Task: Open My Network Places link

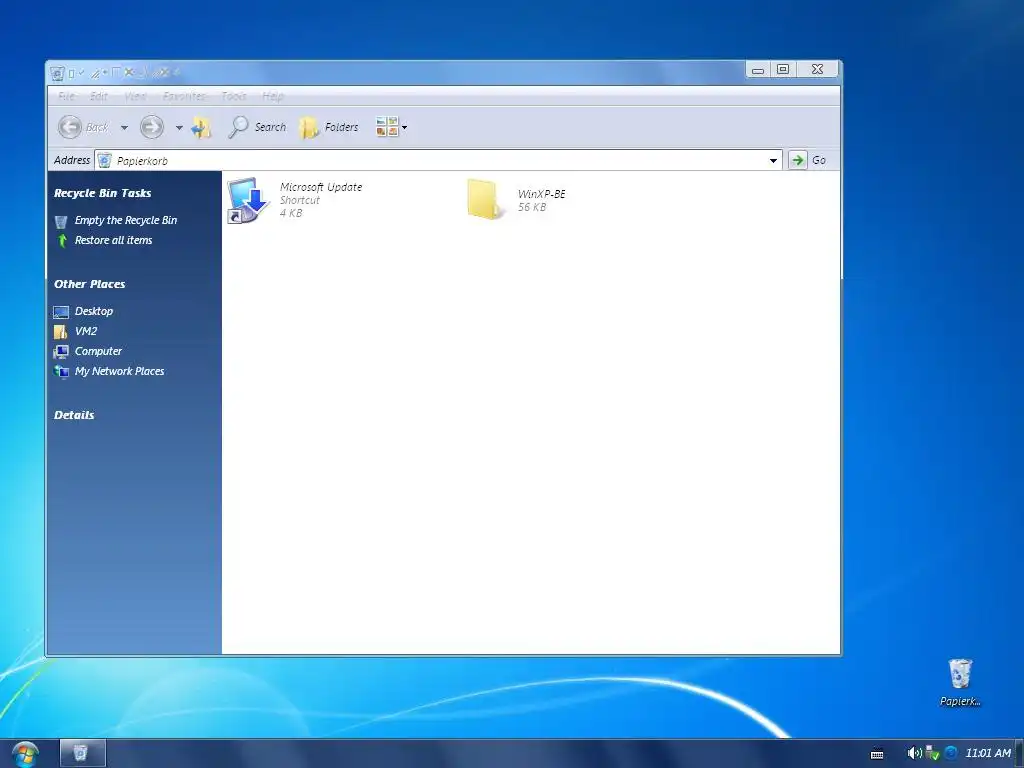Action: click(x=120, y=371)
